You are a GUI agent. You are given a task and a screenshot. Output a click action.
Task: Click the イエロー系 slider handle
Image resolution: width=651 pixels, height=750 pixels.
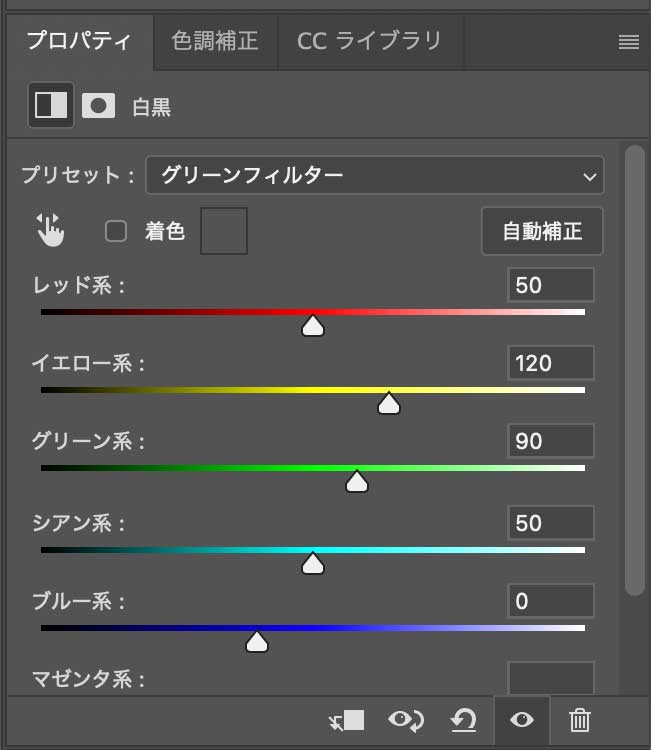pos(389,404)
